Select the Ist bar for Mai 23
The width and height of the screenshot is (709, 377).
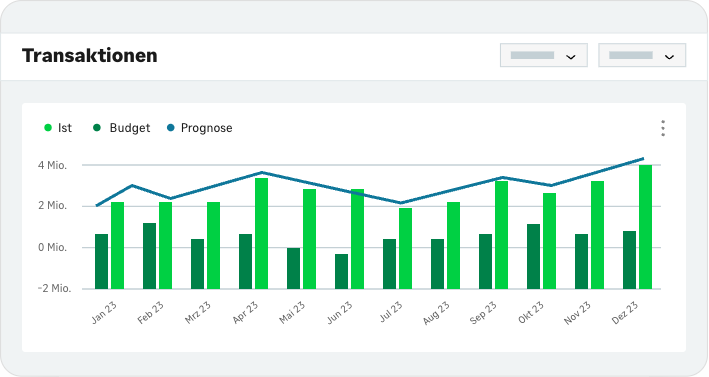(x=309, y=239)
